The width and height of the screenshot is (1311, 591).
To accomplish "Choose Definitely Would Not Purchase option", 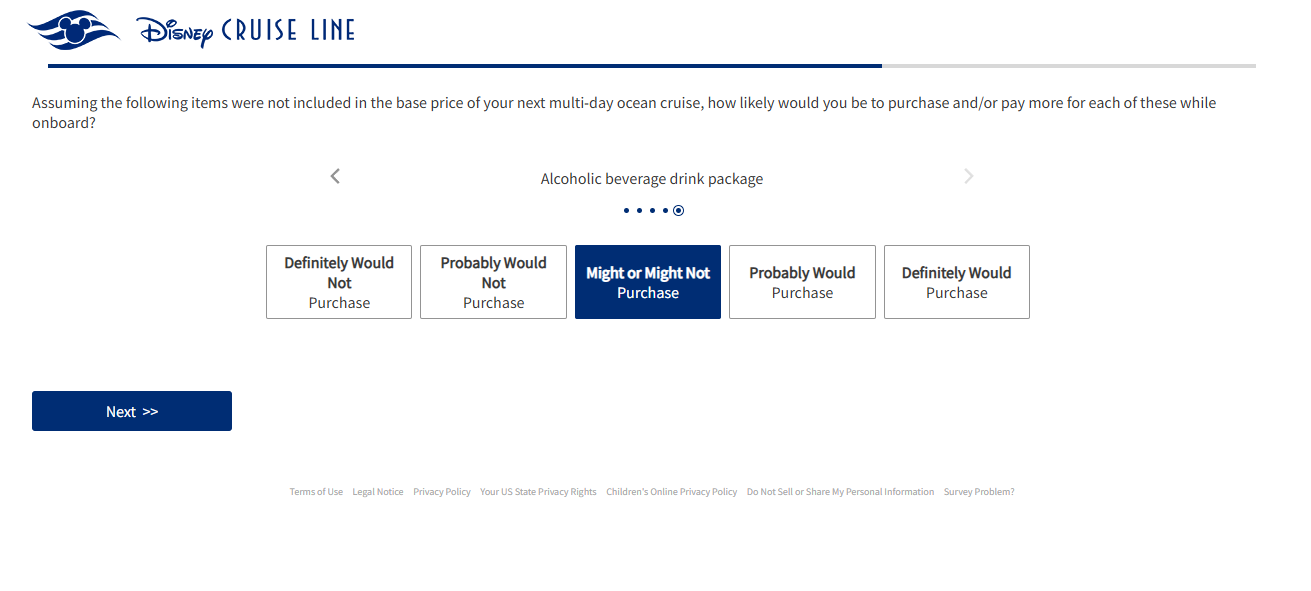I will click(x=339, y=282).
